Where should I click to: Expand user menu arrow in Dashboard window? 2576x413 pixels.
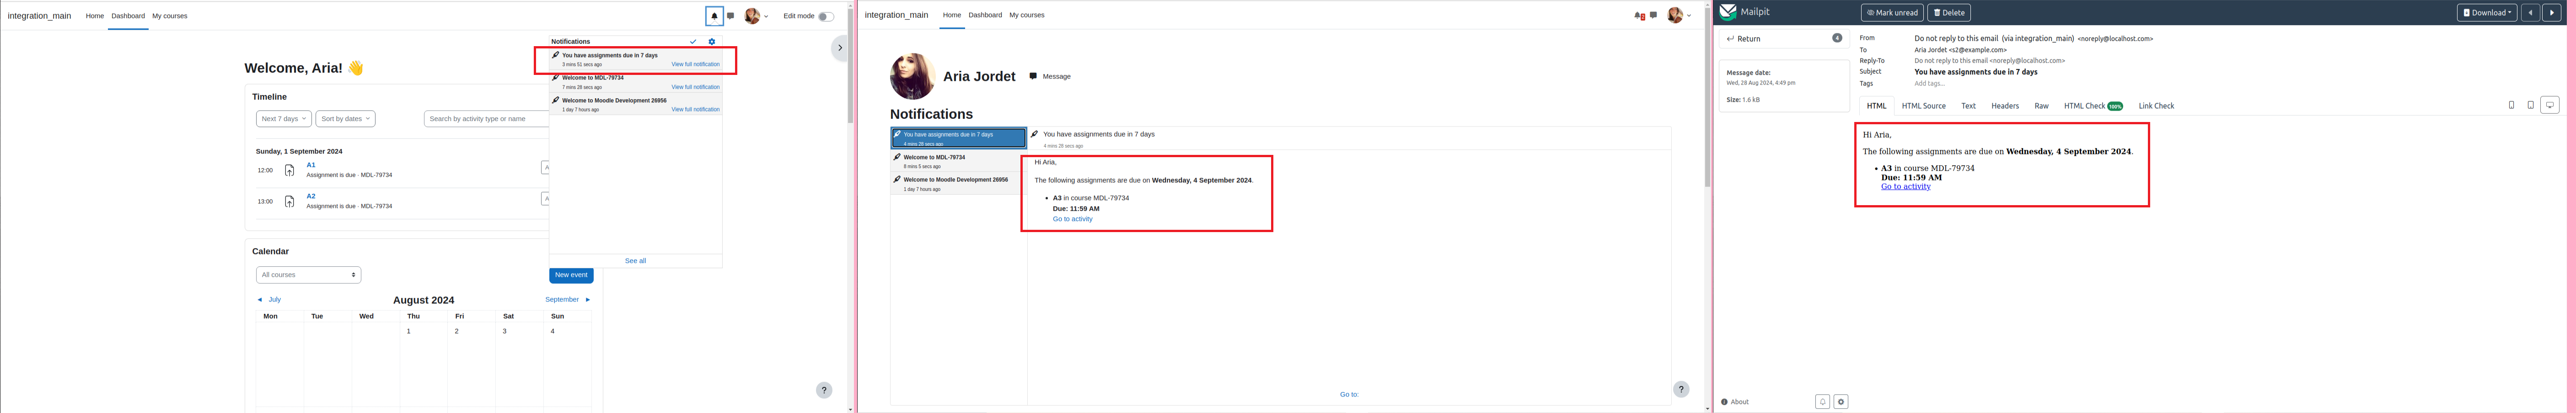point(766,16)
